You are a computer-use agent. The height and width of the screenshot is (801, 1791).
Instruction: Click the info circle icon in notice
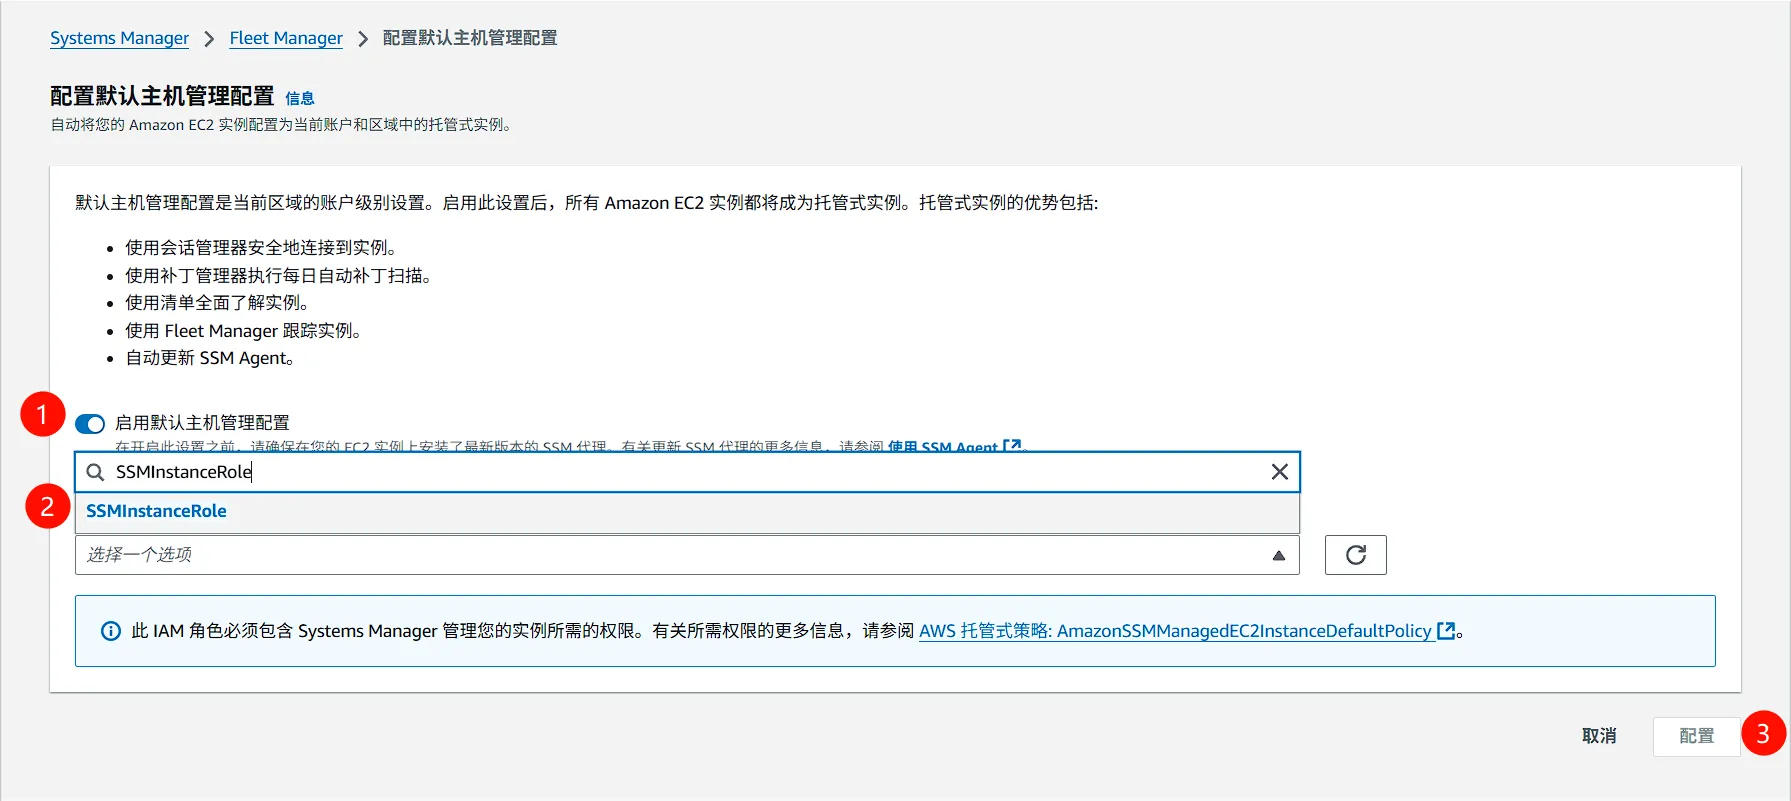[111, 631]
